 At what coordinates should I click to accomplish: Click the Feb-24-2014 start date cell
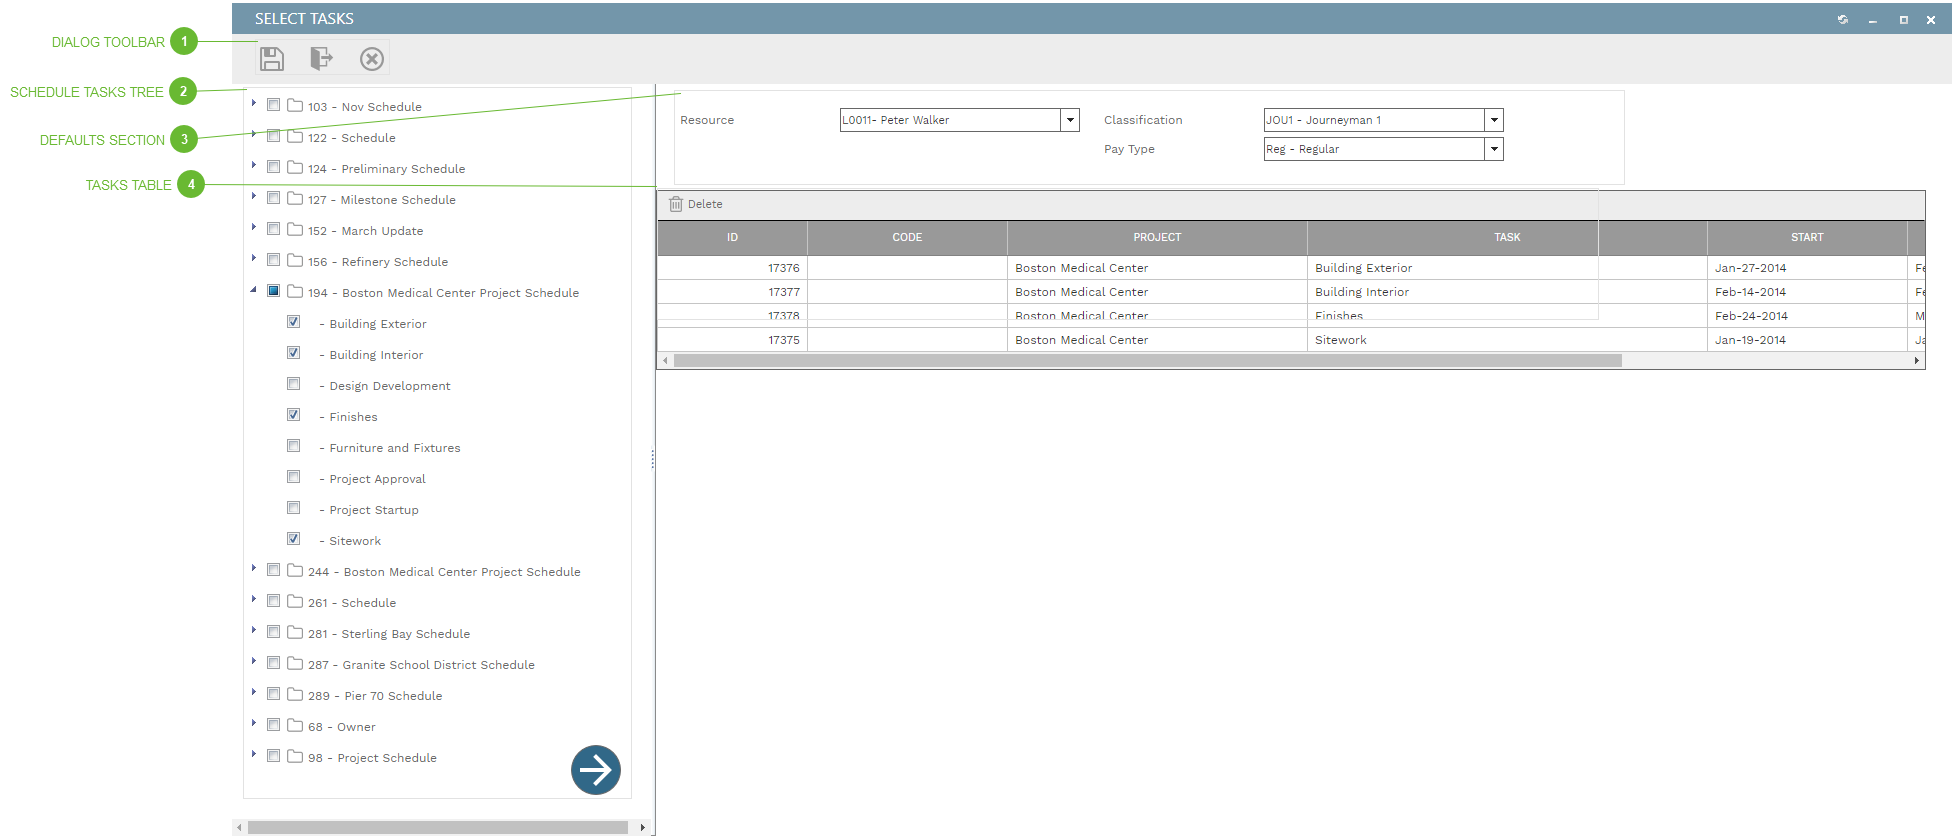pyautogui.click(x=1807, y=316)
